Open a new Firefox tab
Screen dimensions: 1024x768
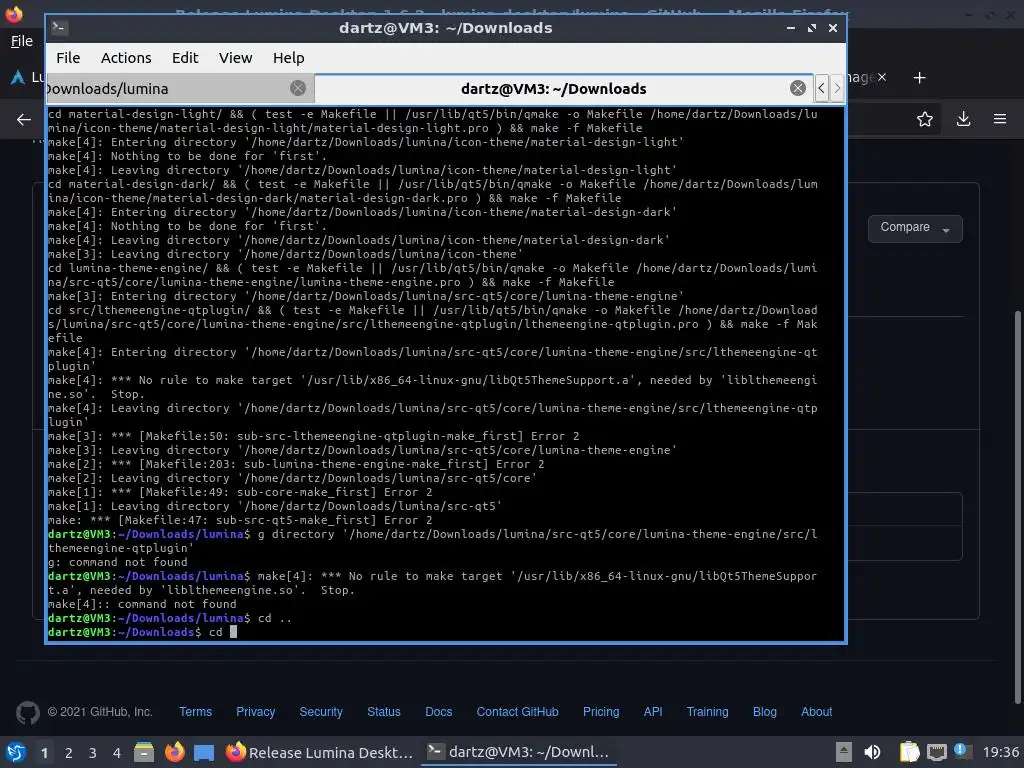click(x=920, y=78)
